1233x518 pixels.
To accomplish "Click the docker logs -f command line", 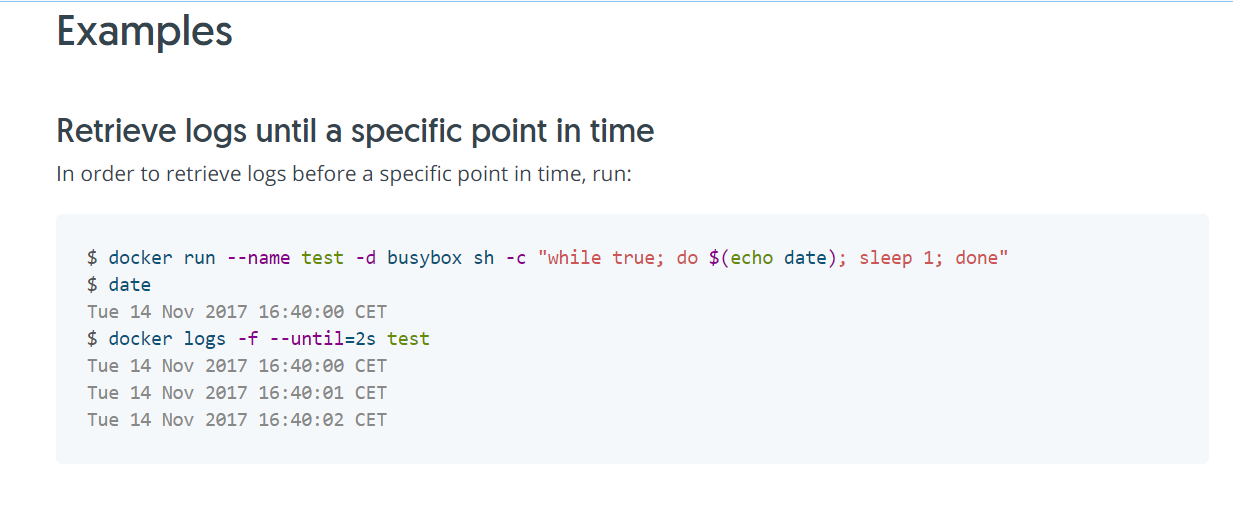I will [x=259, y=339].
